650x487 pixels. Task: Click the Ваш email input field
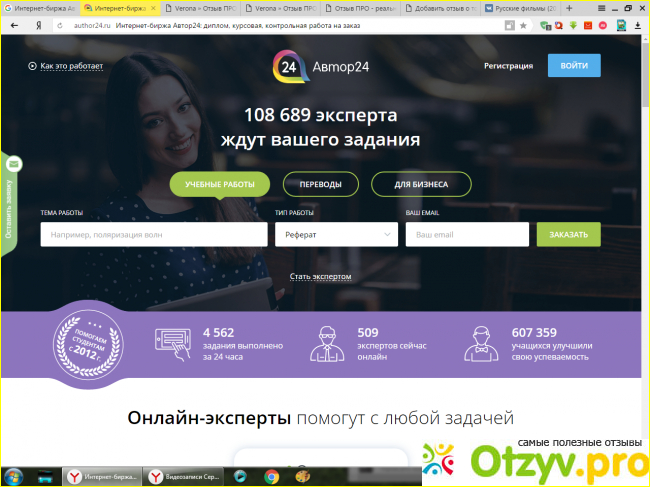[x=466, y=234]
